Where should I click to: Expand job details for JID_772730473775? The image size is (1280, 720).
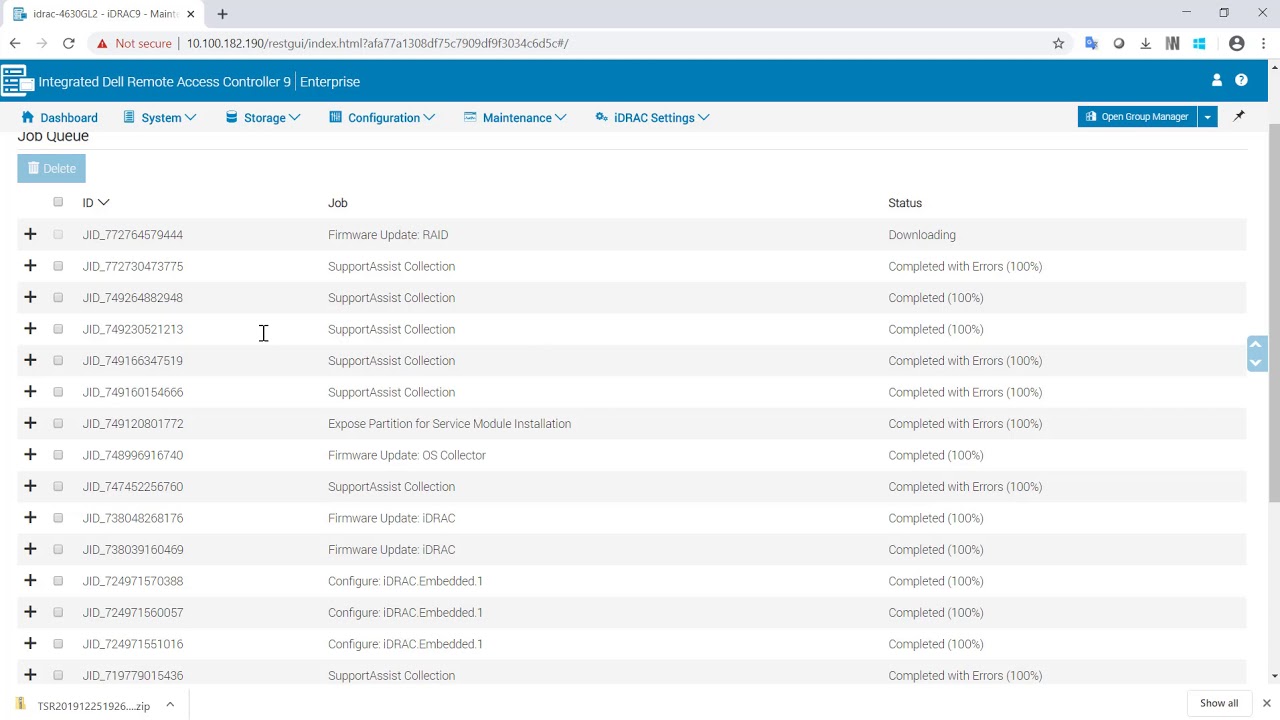coord(30,266)
